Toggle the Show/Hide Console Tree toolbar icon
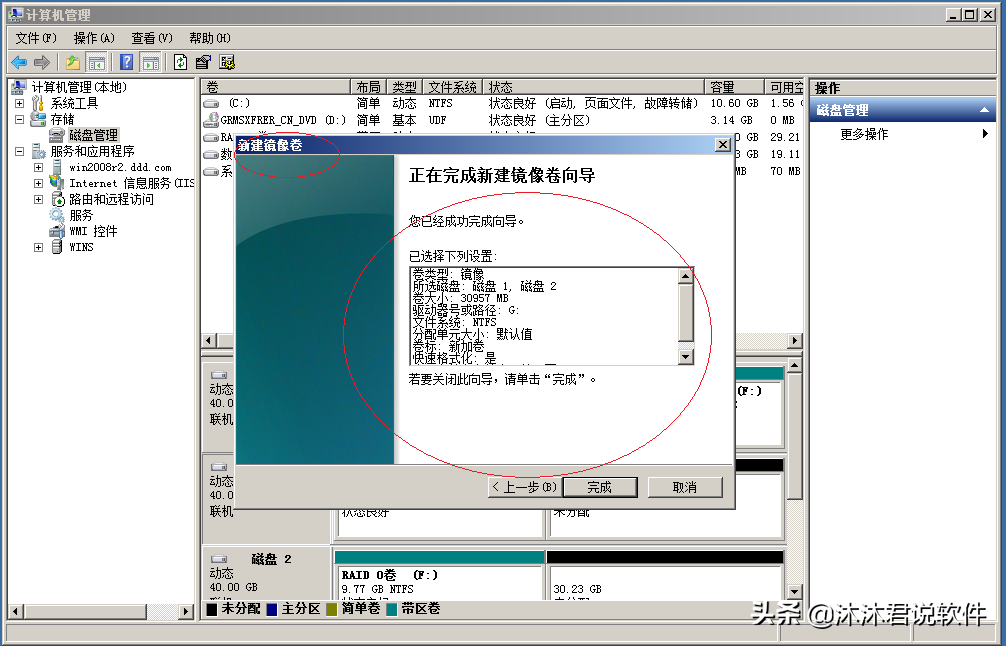The image size is (1006, 646). click(x=96, y=62)
